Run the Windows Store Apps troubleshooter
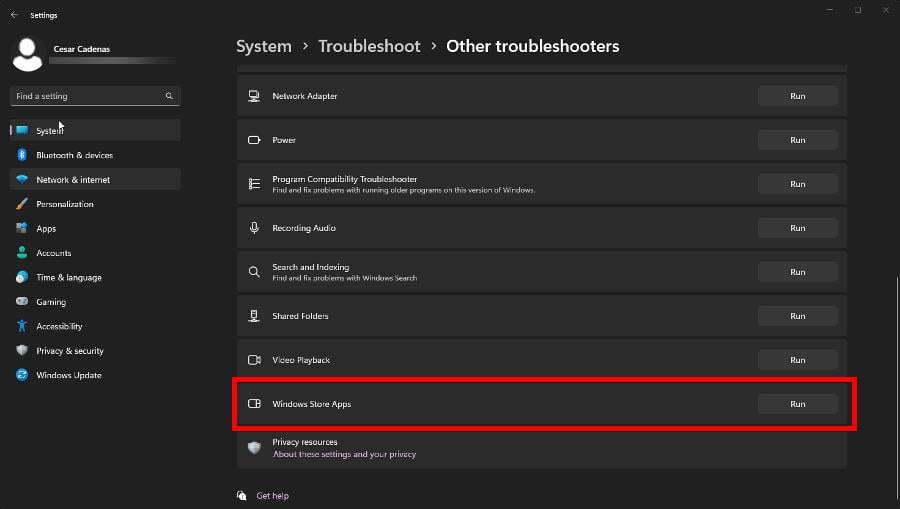This screenshot has height=509, width=900. tap(797, 404)
